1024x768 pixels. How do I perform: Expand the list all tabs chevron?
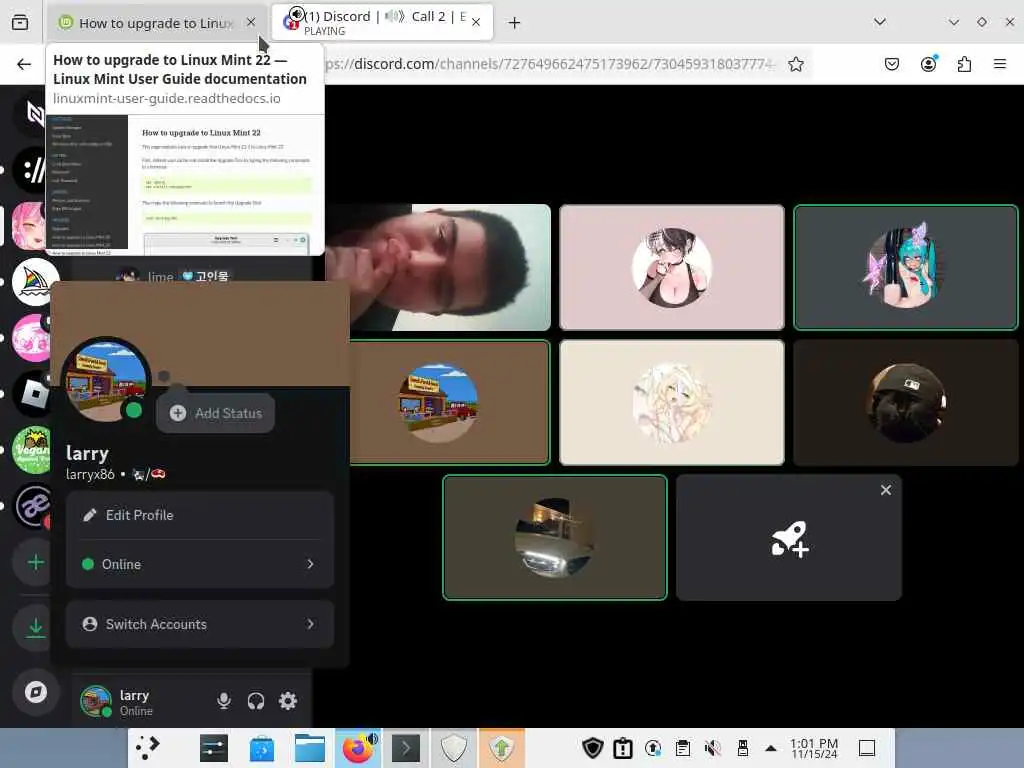880,22
